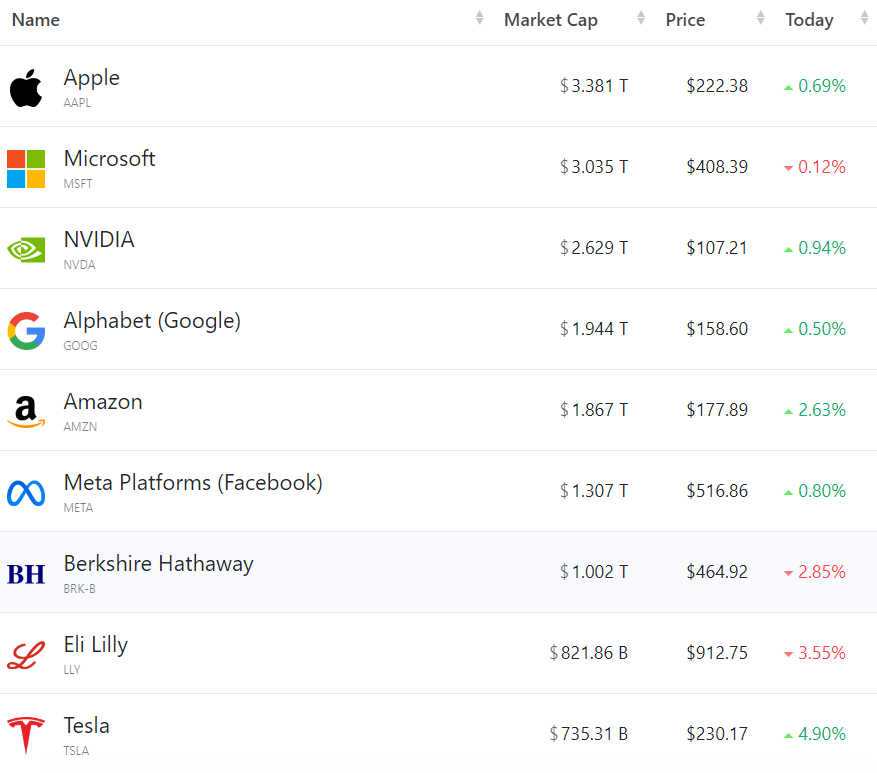The height and width of the screenshot is (773, 877).
Task: Click Tesla's 4.90% daily change value
Action: coord(822,734)
